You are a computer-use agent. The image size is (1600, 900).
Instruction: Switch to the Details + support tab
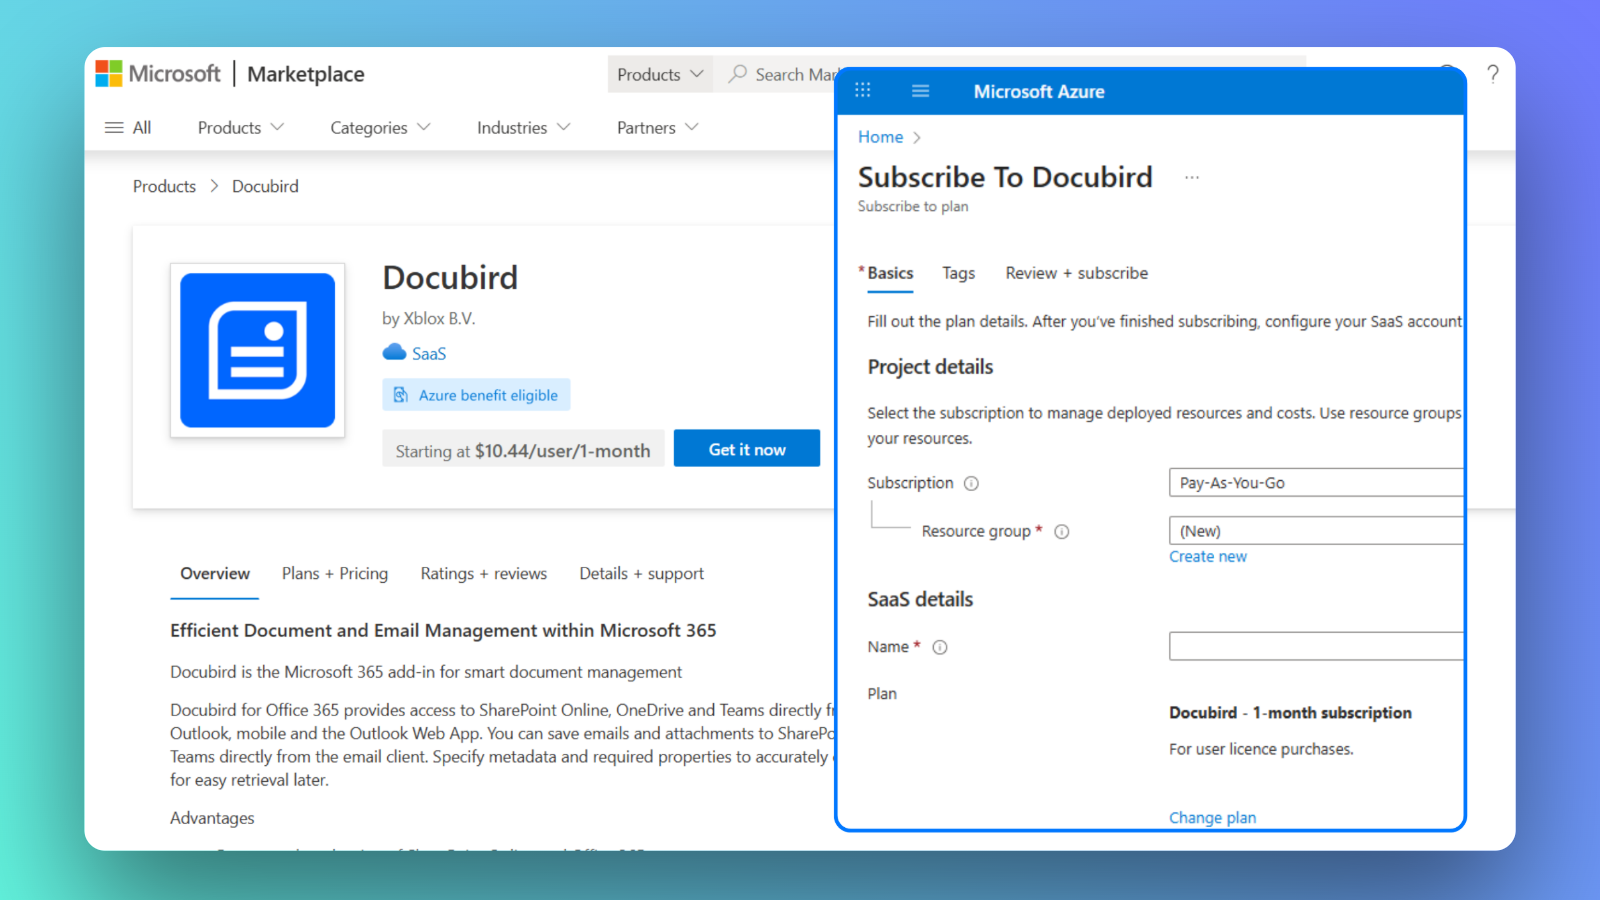tap(642, 574)
